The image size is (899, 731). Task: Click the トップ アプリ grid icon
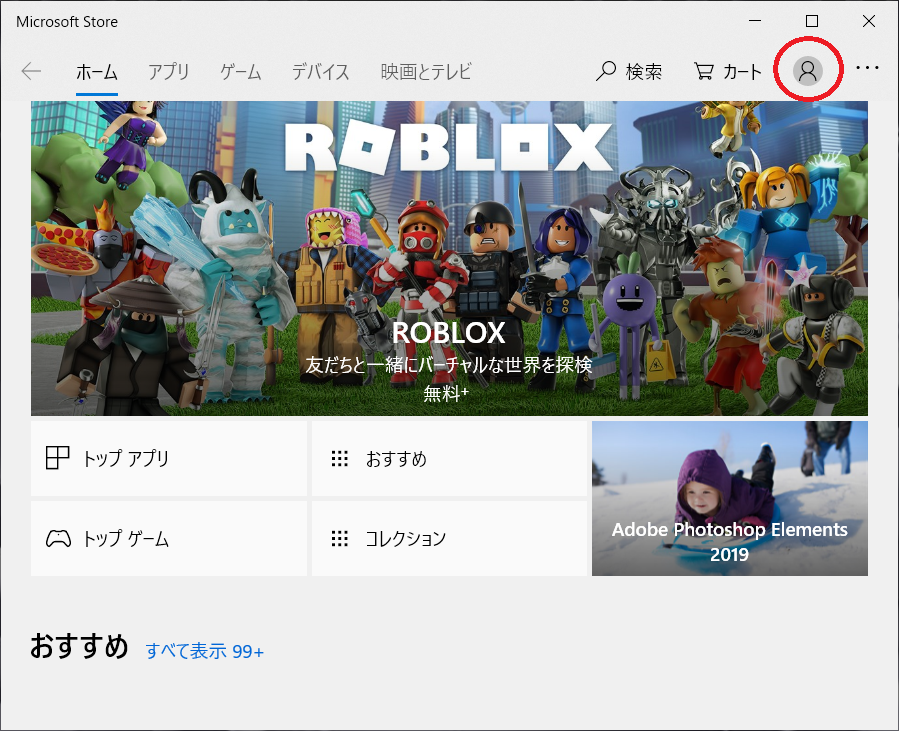57,458
